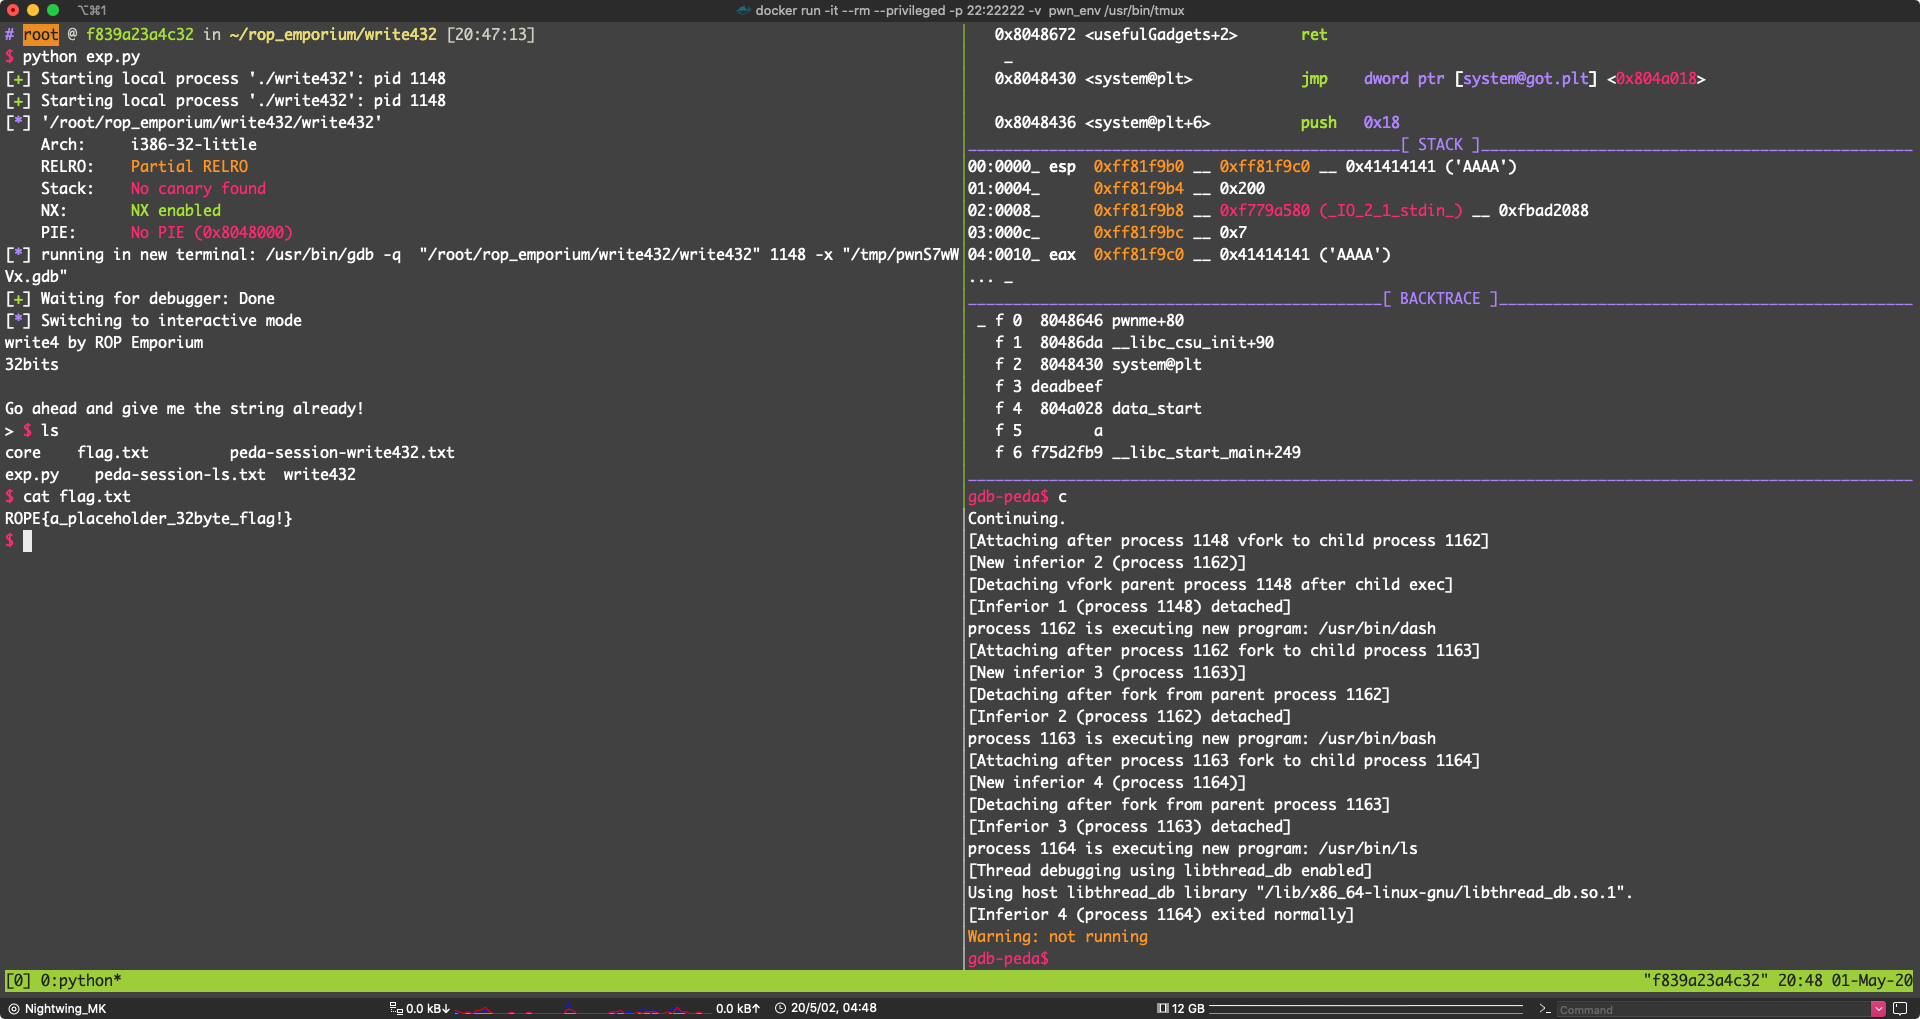Click 'Waiting for debugger: Done' line

pyautogui.click(x=158, y=299)
